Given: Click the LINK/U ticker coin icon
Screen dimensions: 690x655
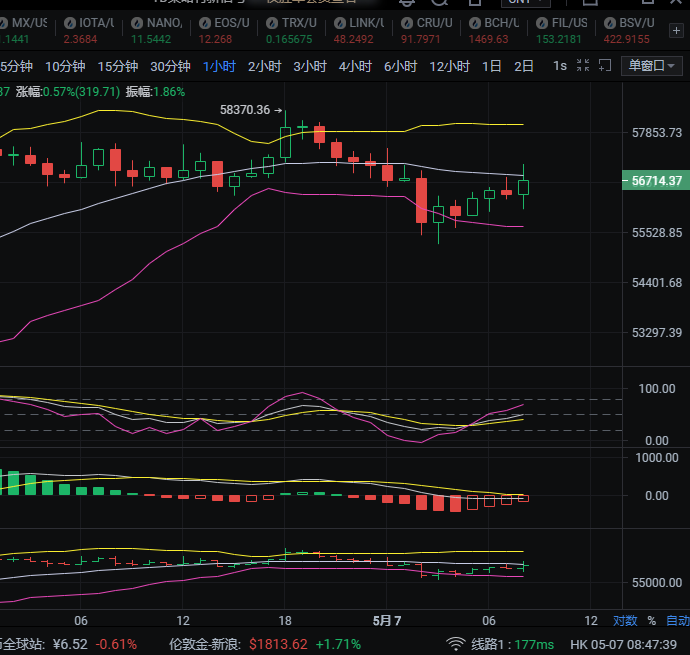Looking at the screenshot, I should point(339,22).
